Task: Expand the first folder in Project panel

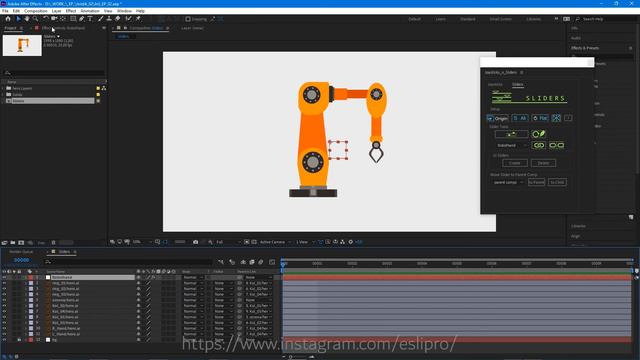Action: click(3, 88)
